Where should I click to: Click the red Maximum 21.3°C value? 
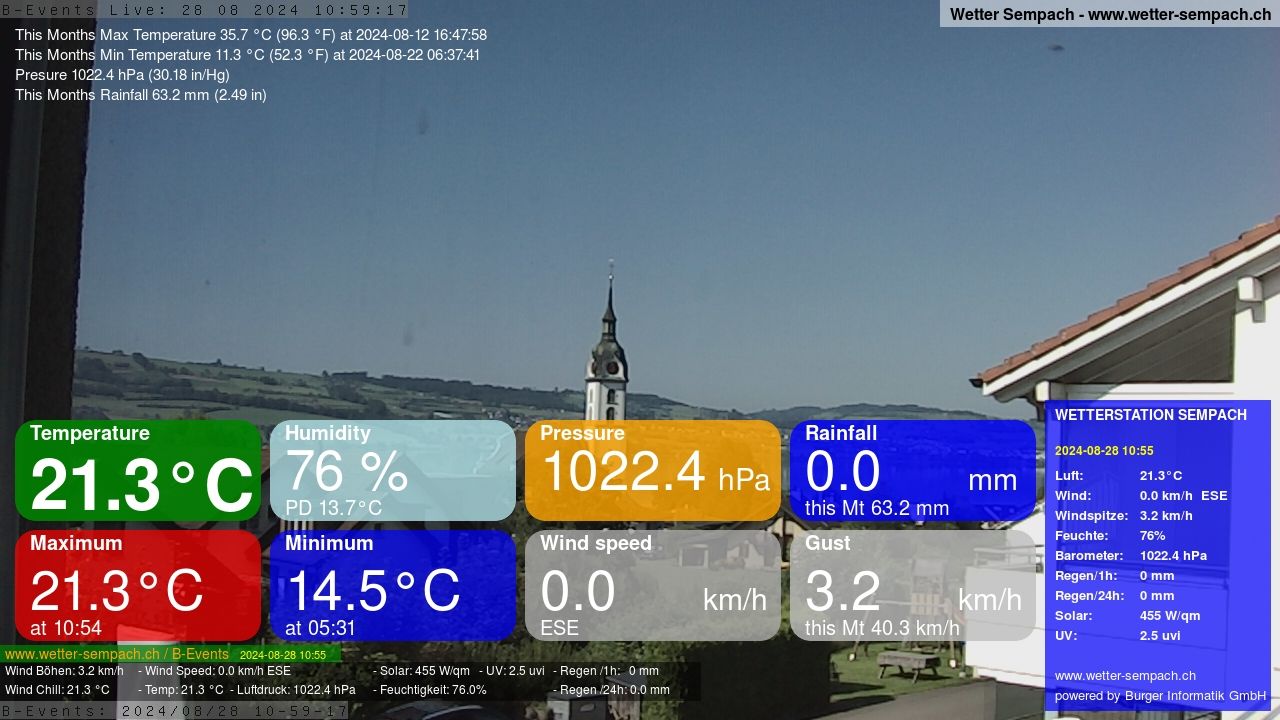117,590
